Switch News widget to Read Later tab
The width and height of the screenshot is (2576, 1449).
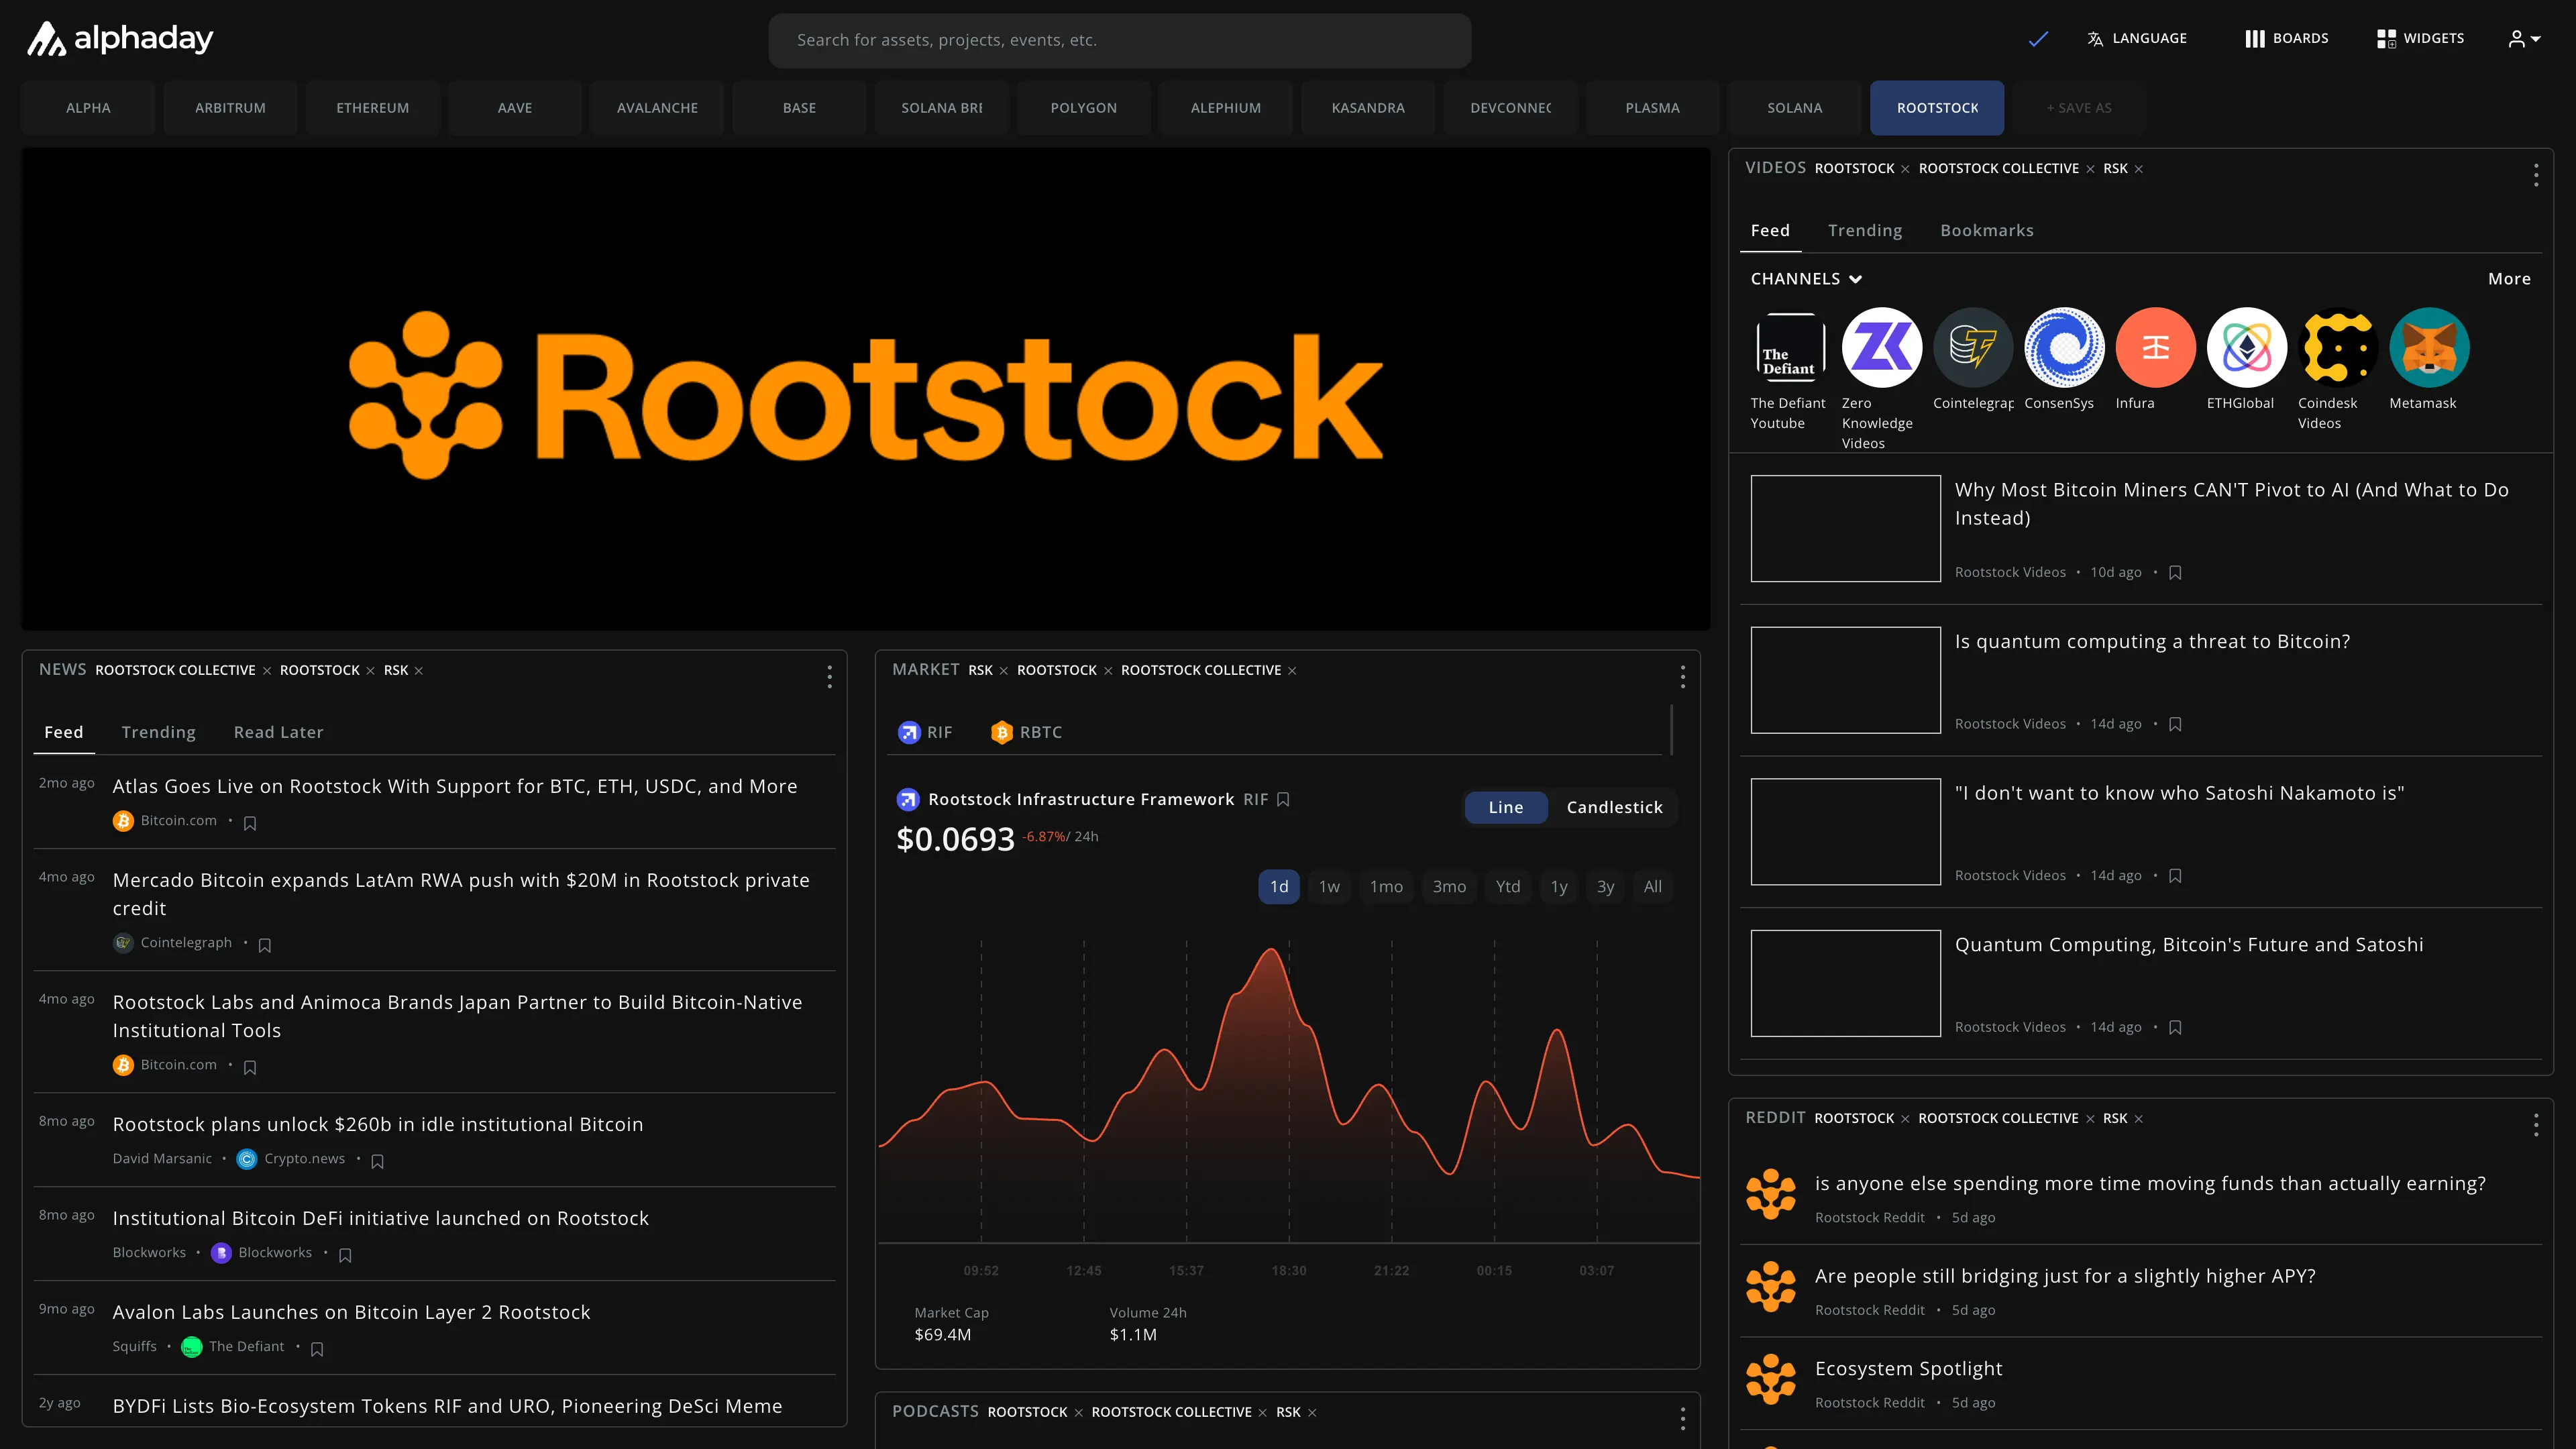pos(278,733)
